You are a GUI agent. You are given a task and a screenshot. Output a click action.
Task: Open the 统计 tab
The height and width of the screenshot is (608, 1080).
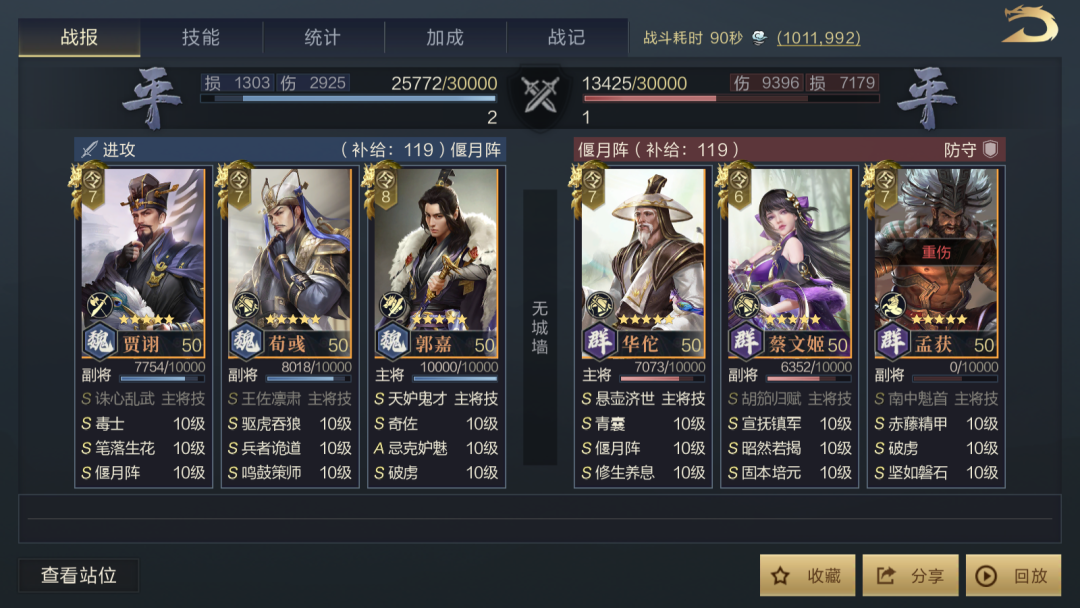pyautogui.click(x=323, y=37)
